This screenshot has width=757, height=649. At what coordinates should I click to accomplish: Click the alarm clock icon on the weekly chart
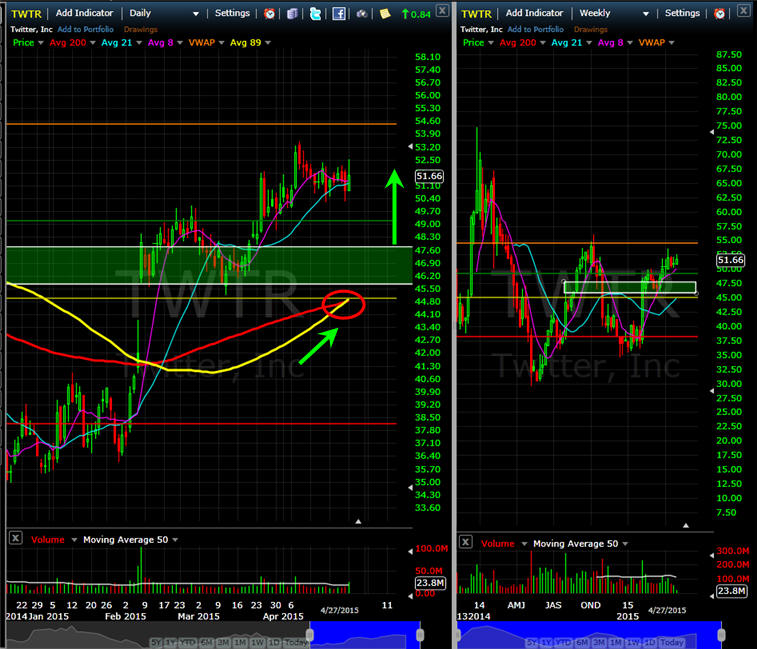point(719,14)
